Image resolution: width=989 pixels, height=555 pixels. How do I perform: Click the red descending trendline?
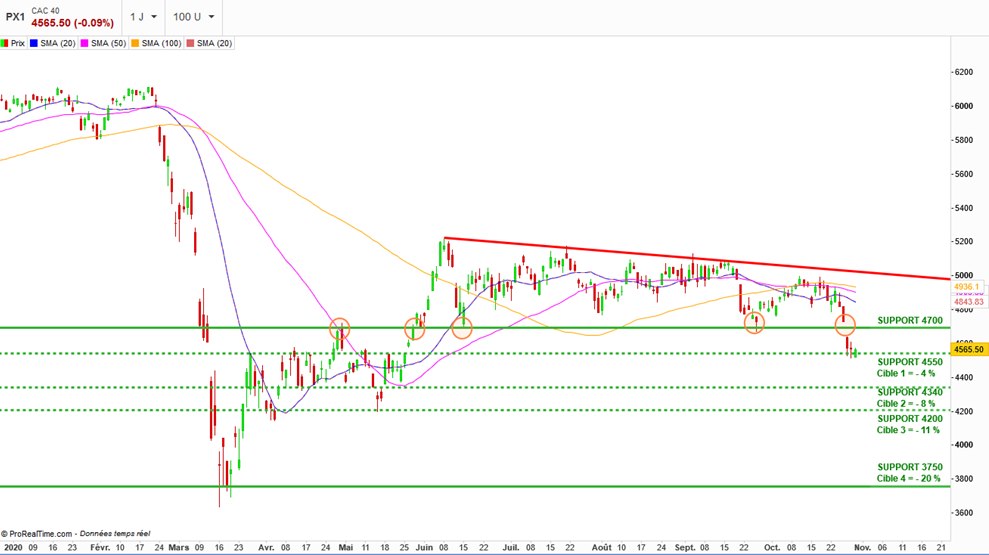point(700,257)
